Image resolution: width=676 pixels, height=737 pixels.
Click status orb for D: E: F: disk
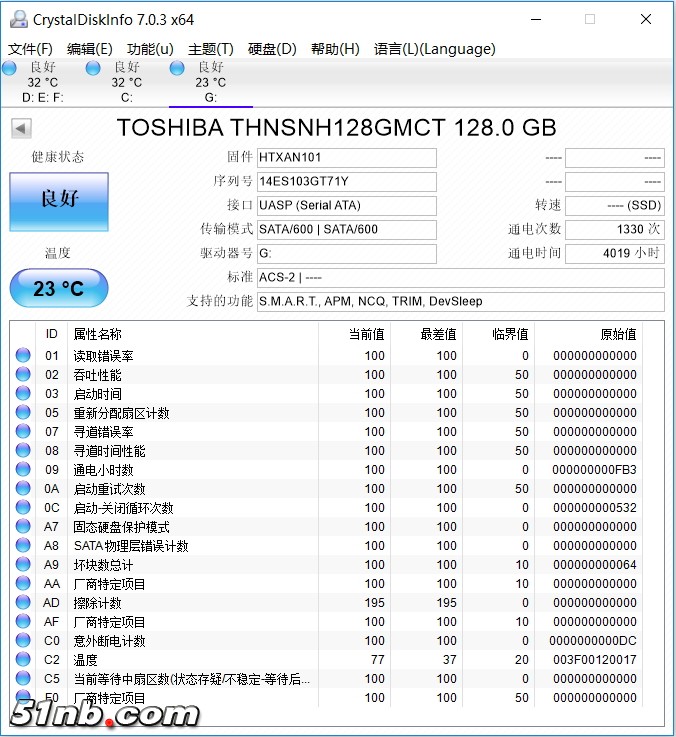(10, 68)
